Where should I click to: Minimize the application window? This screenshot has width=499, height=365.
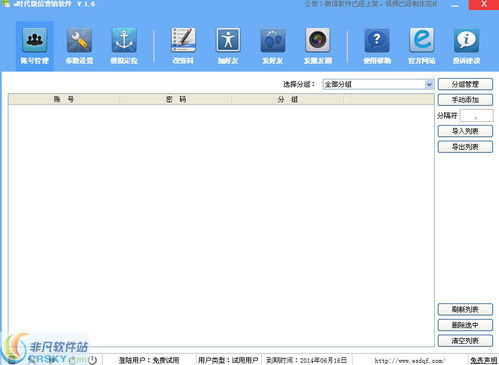point(455,5)
